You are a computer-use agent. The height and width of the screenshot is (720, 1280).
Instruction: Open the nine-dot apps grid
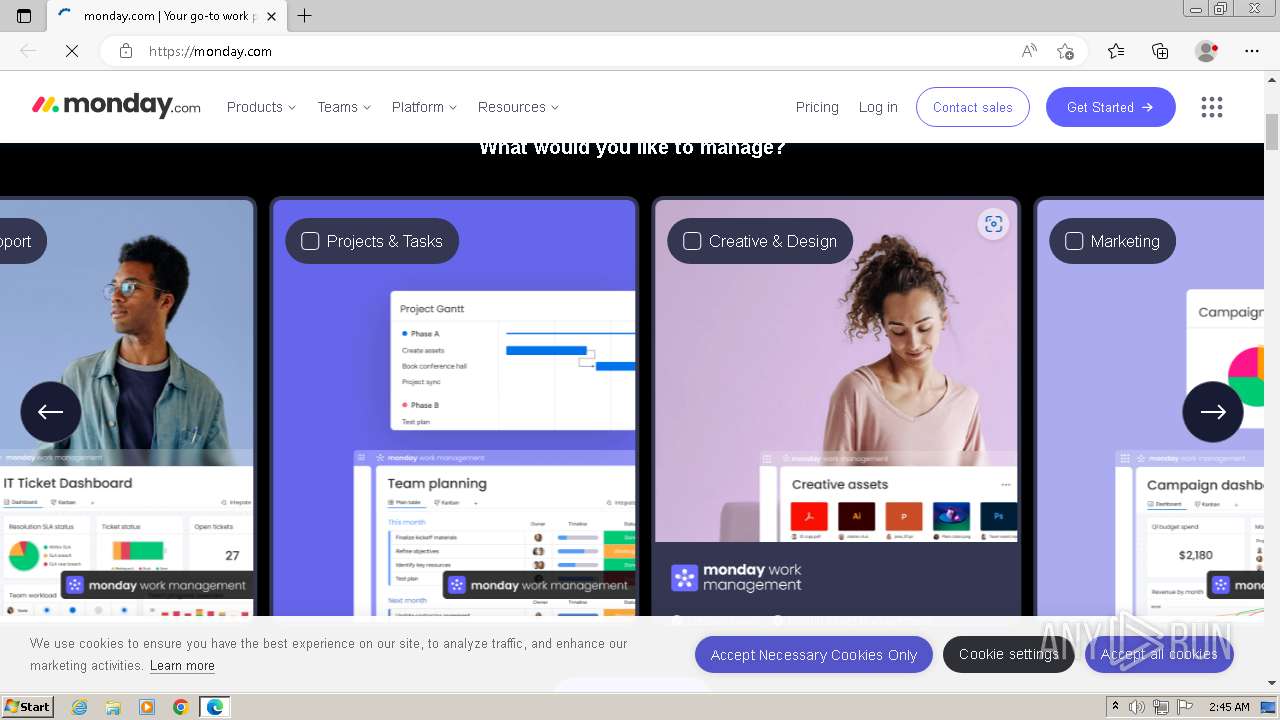click(1212, 107)
